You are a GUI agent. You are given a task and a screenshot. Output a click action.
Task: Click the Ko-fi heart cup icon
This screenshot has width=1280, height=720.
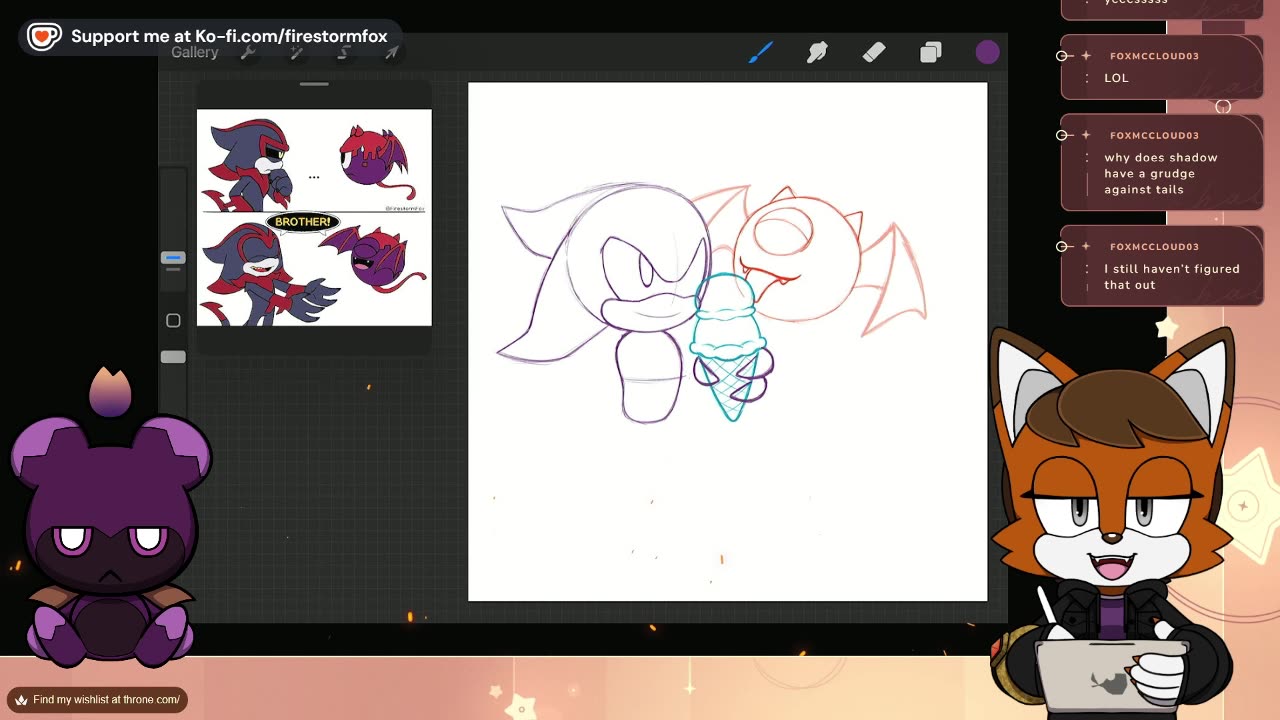tap(44, 37)
